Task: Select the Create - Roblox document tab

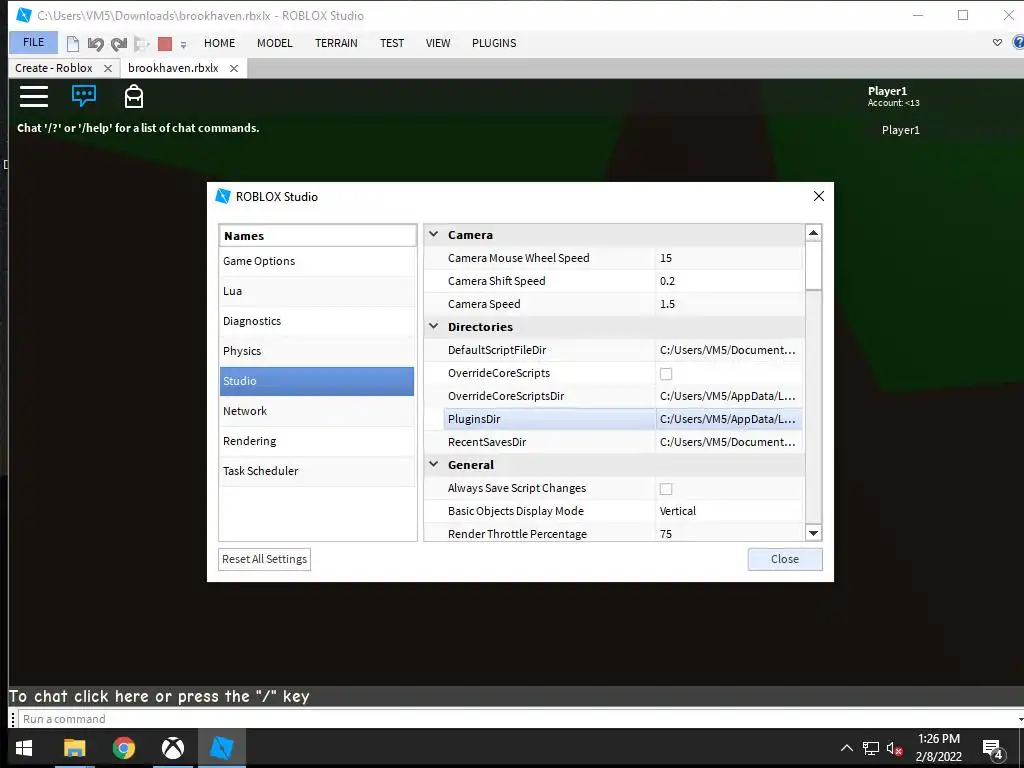Action: point(54,68)
